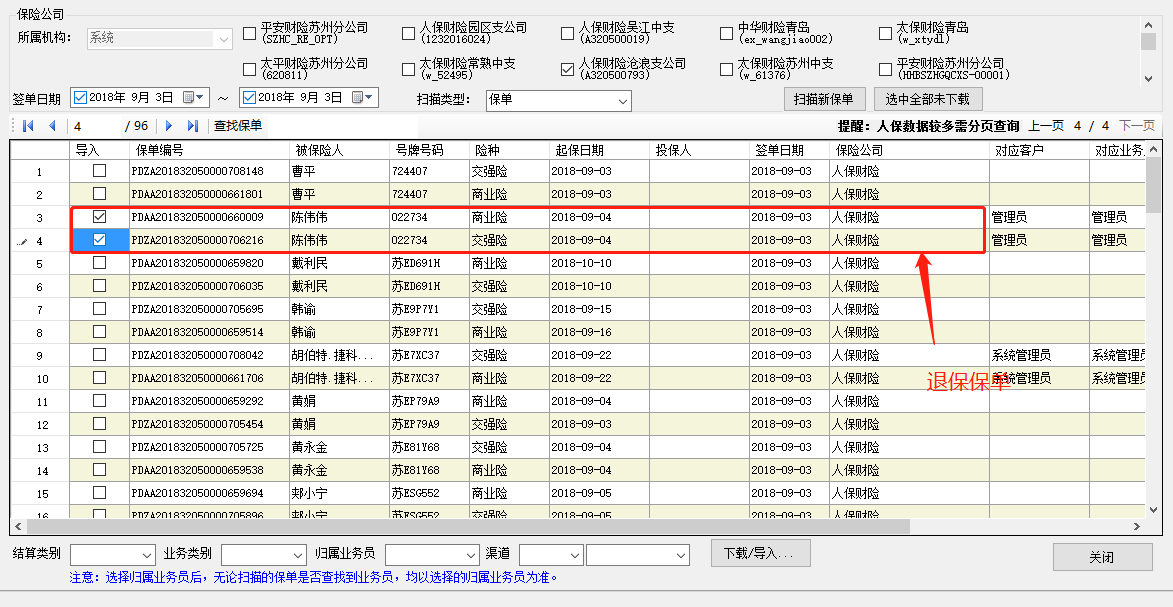Expand 扫描类型 dropdown showing 保单

[623, 101]
